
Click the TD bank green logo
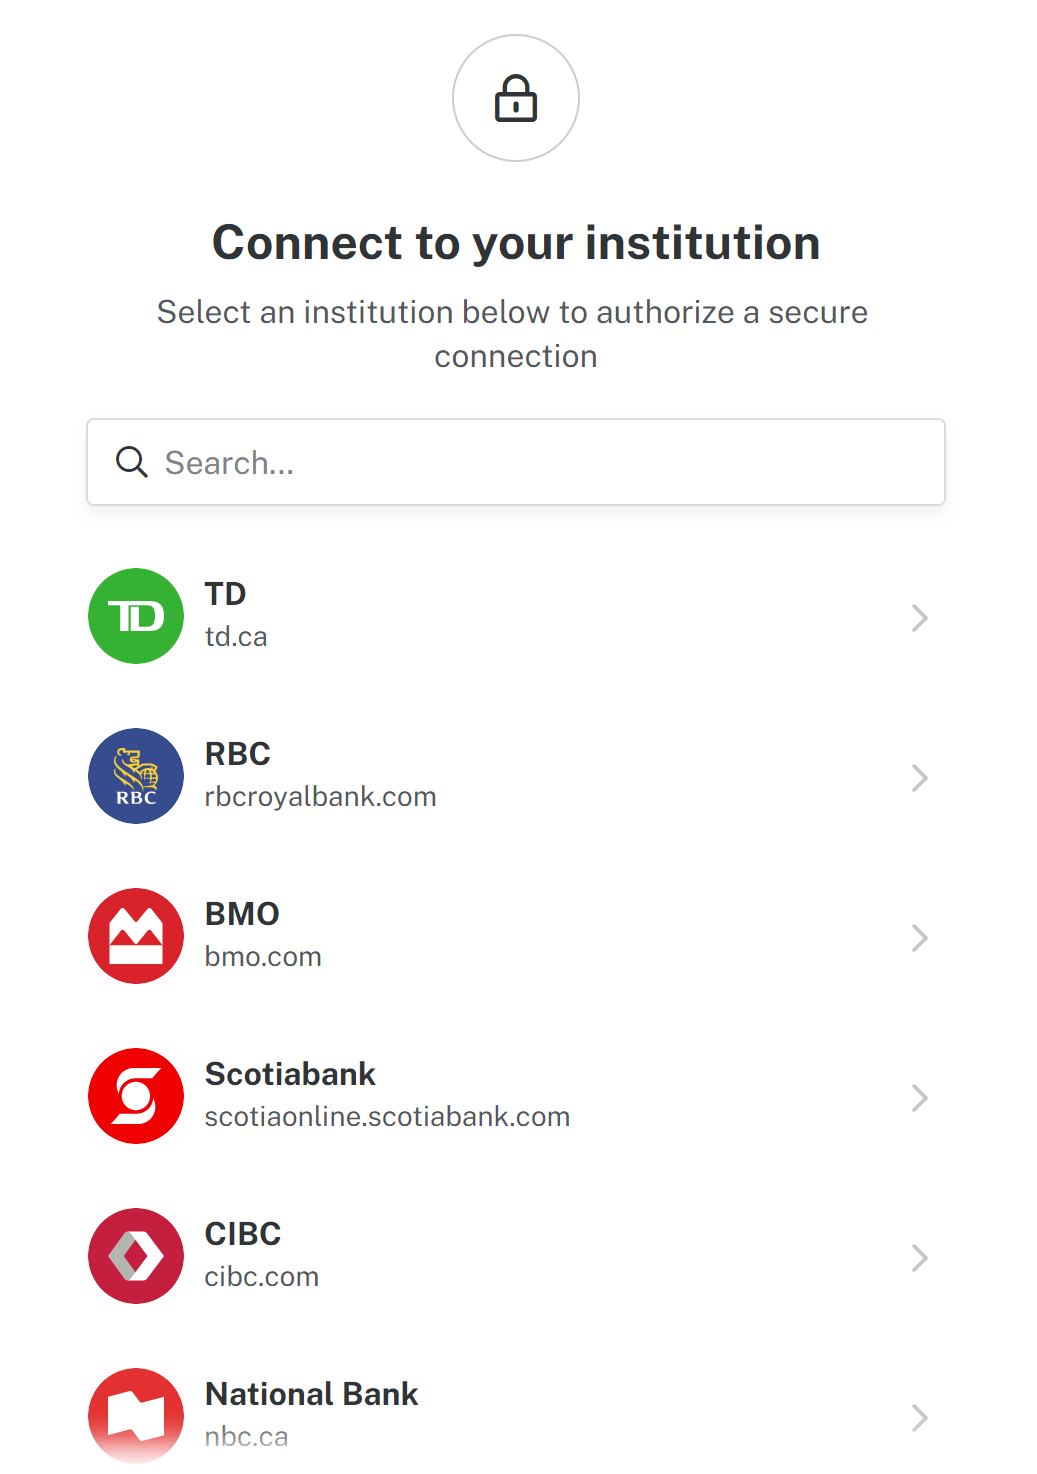click(136, 616)
